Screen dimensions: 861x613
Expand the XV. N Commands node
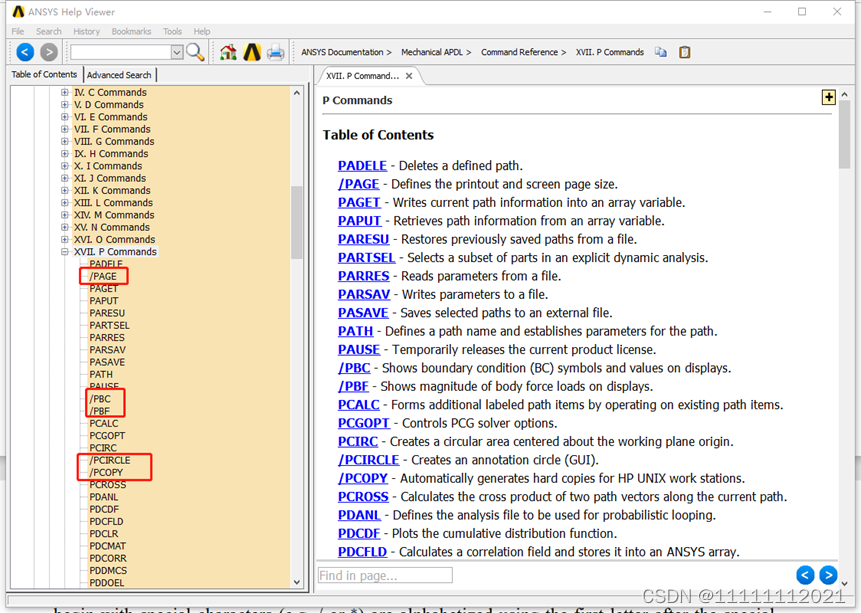[65, 227]
